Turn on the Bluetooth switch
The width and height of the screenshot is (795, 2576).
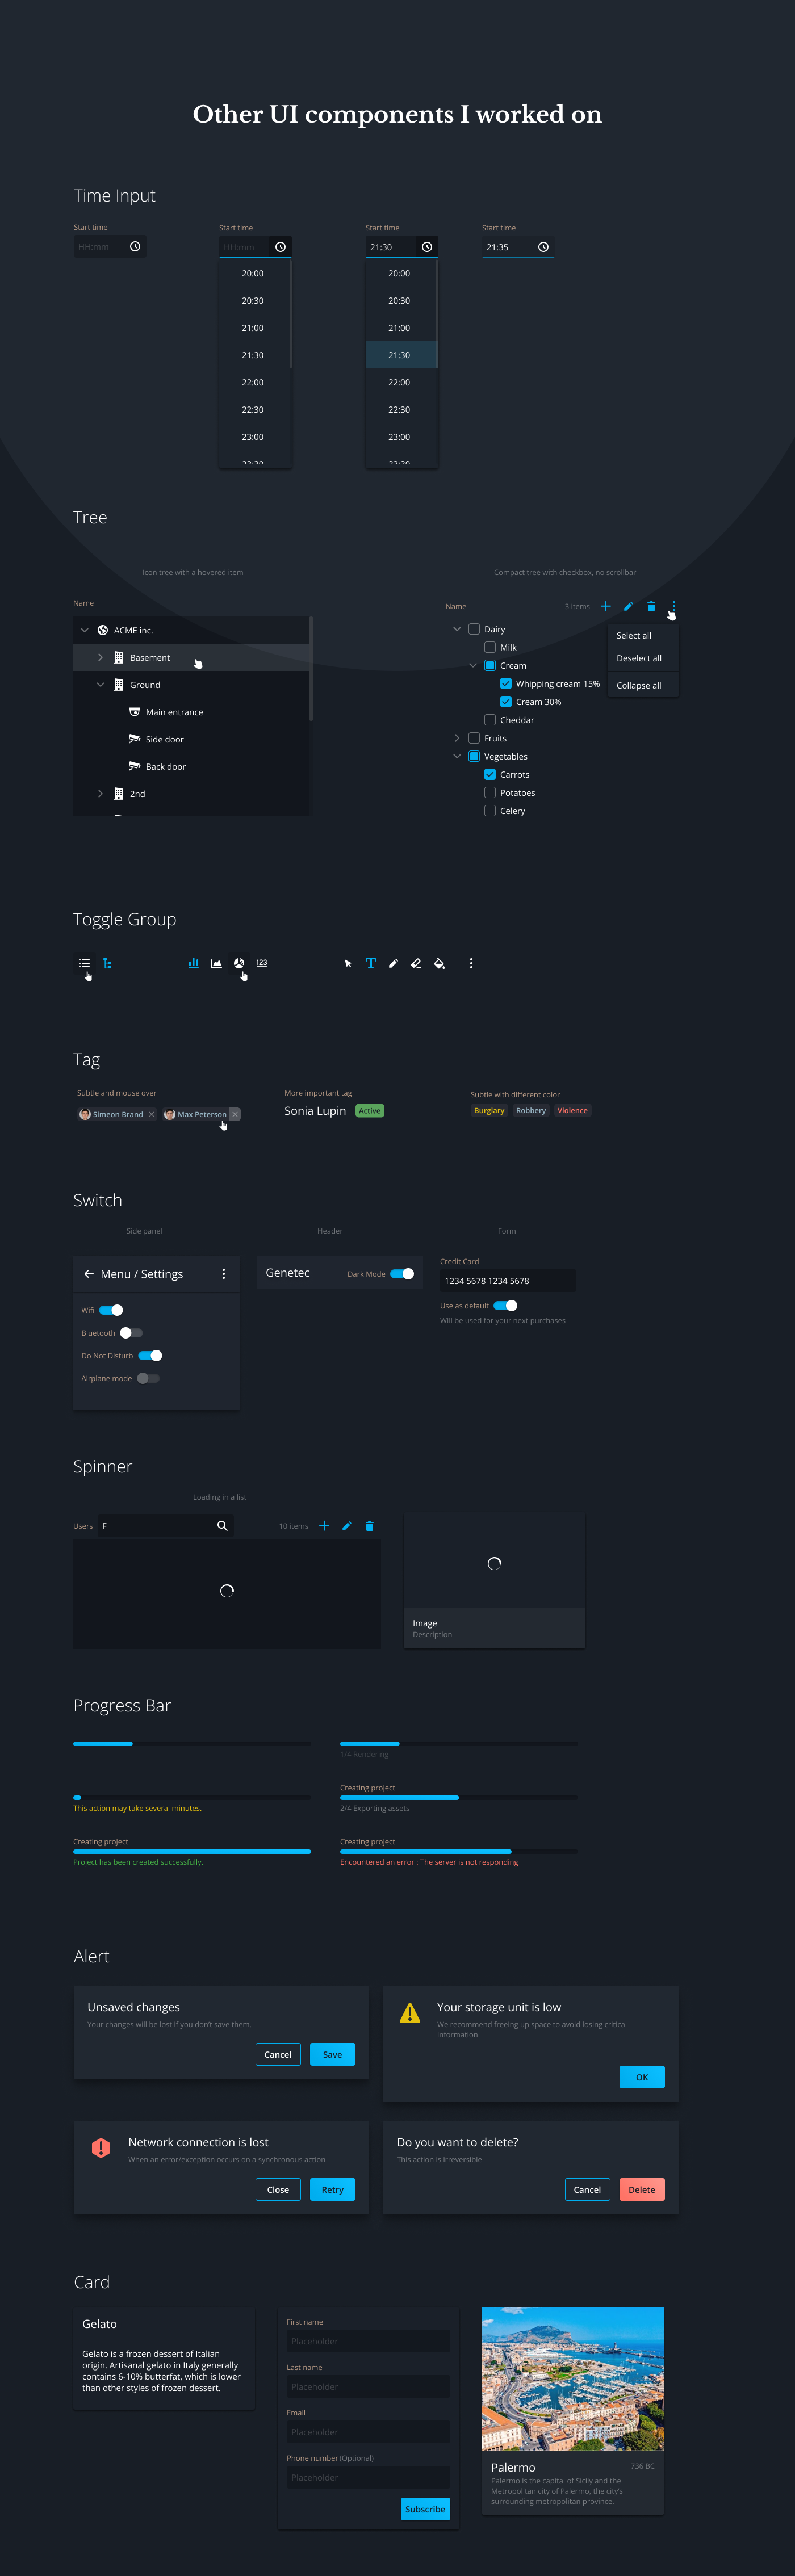131,1333
